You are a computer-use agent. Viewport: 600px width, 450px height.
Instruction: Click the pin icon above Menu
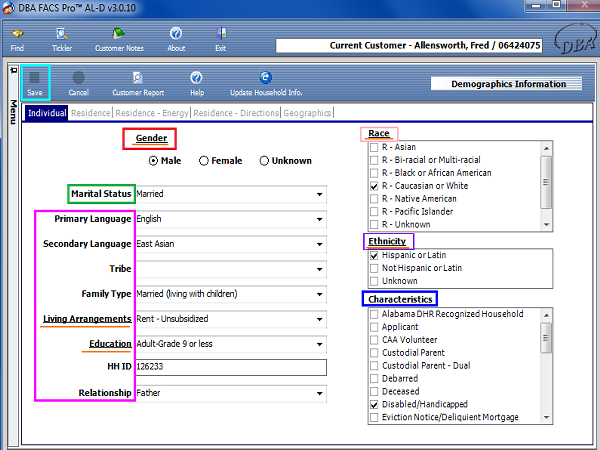click(13, 70)
